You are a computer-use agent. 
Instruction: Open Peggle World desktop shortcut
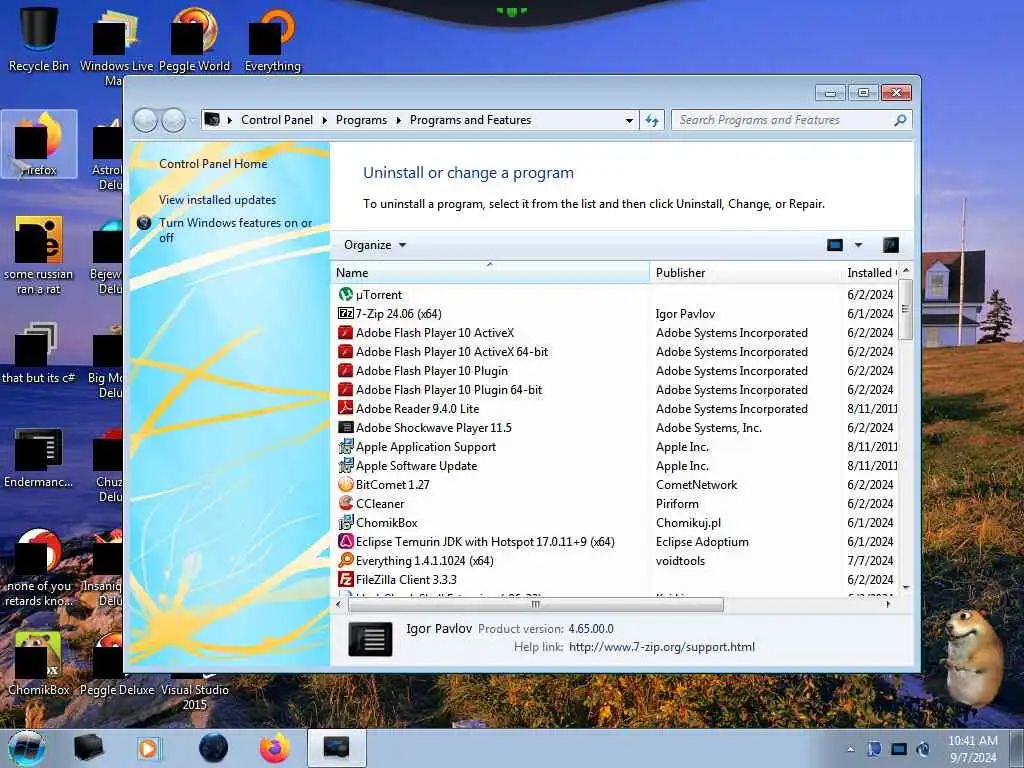(195, 39)
